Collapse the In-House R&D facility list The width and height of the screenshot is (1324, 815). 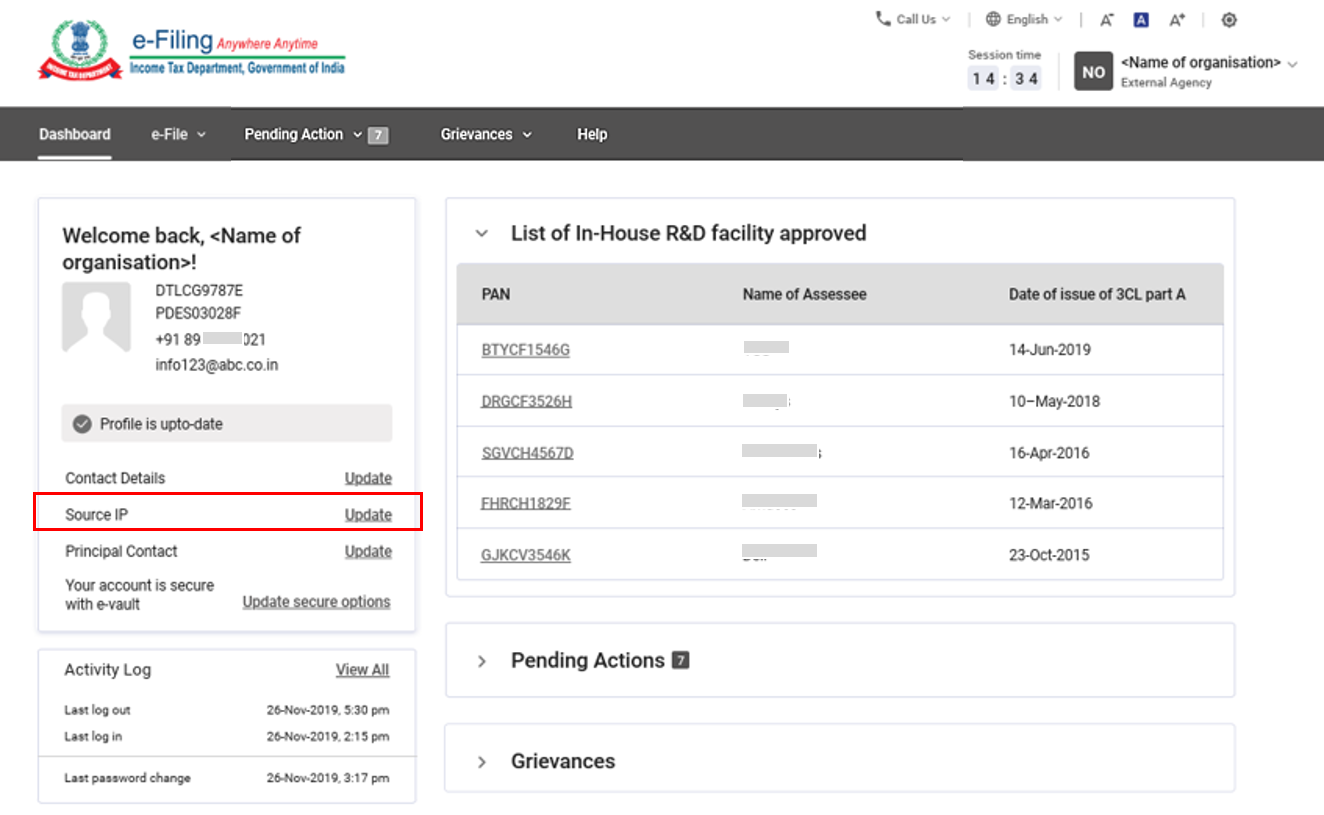(x=482, y=233)
